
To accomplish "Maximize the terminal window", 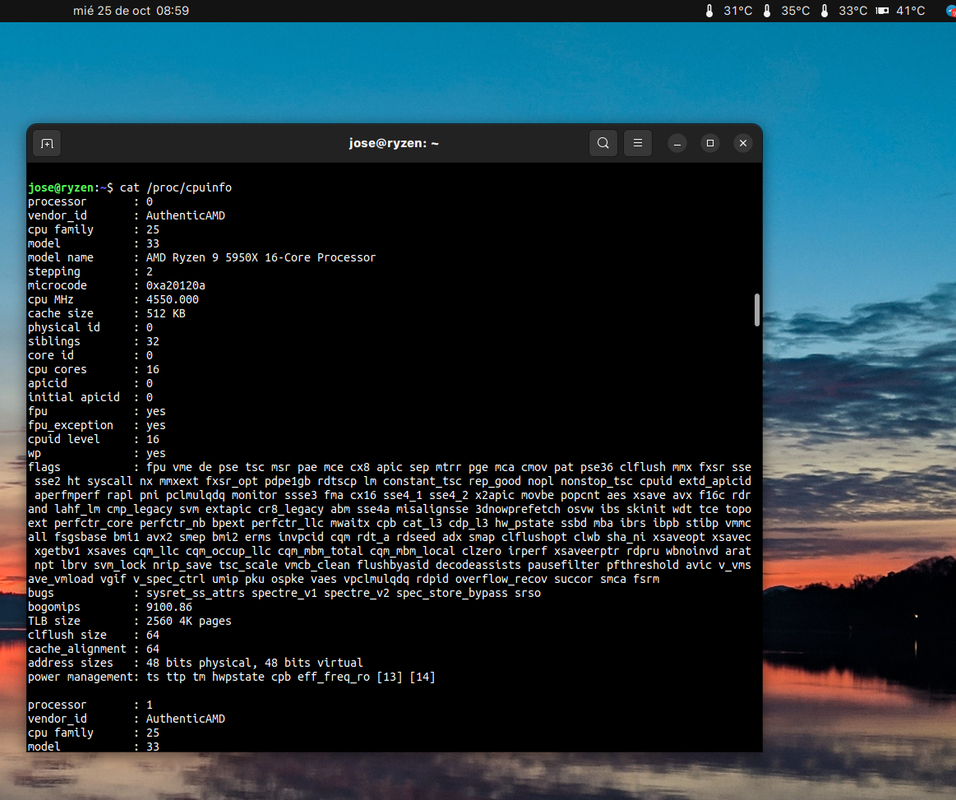I will coord(710,143).
